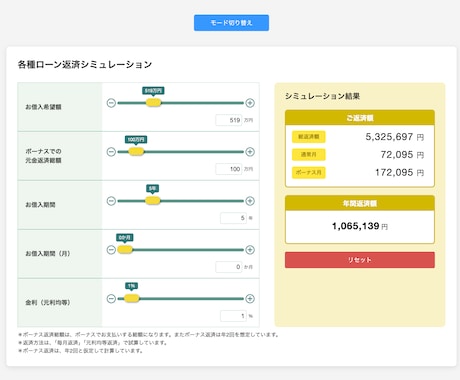
Task: Click plus icon for bonus repayment amount
Action: click(250, 152)
